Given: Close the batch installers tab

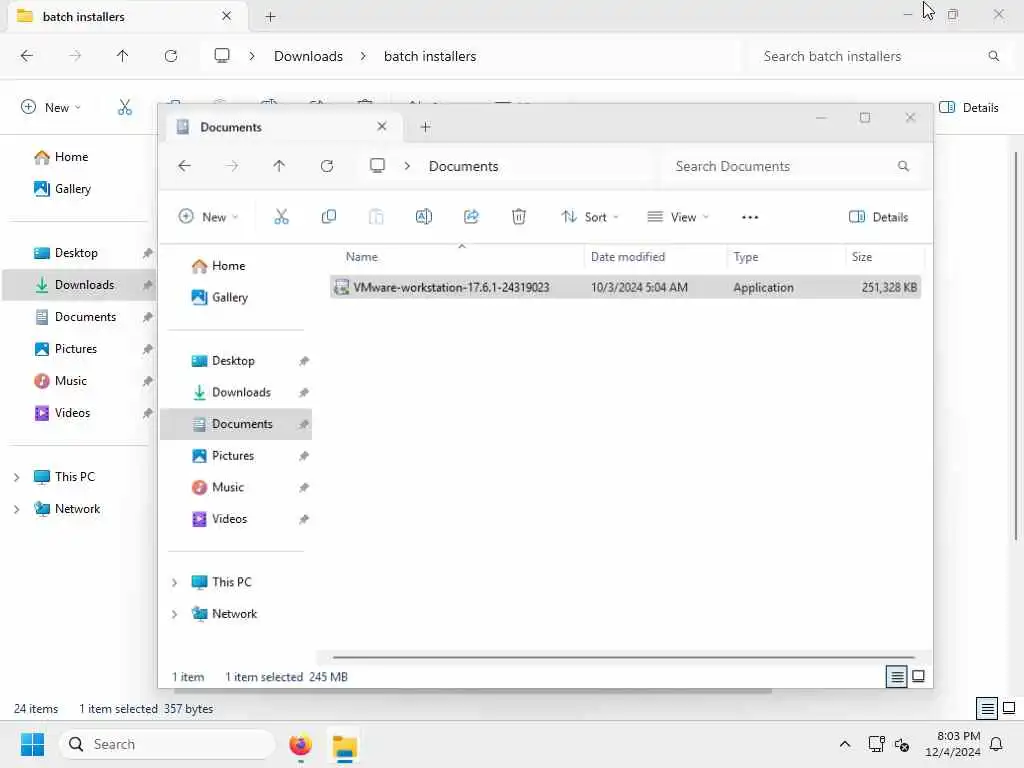Looking at the screenshot, I should click(227, 16).
